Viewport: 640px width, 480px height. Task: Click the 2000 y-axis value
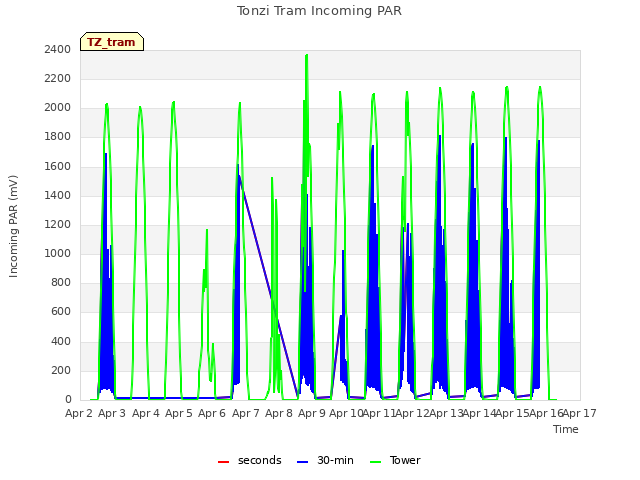[x=58, y=108]
